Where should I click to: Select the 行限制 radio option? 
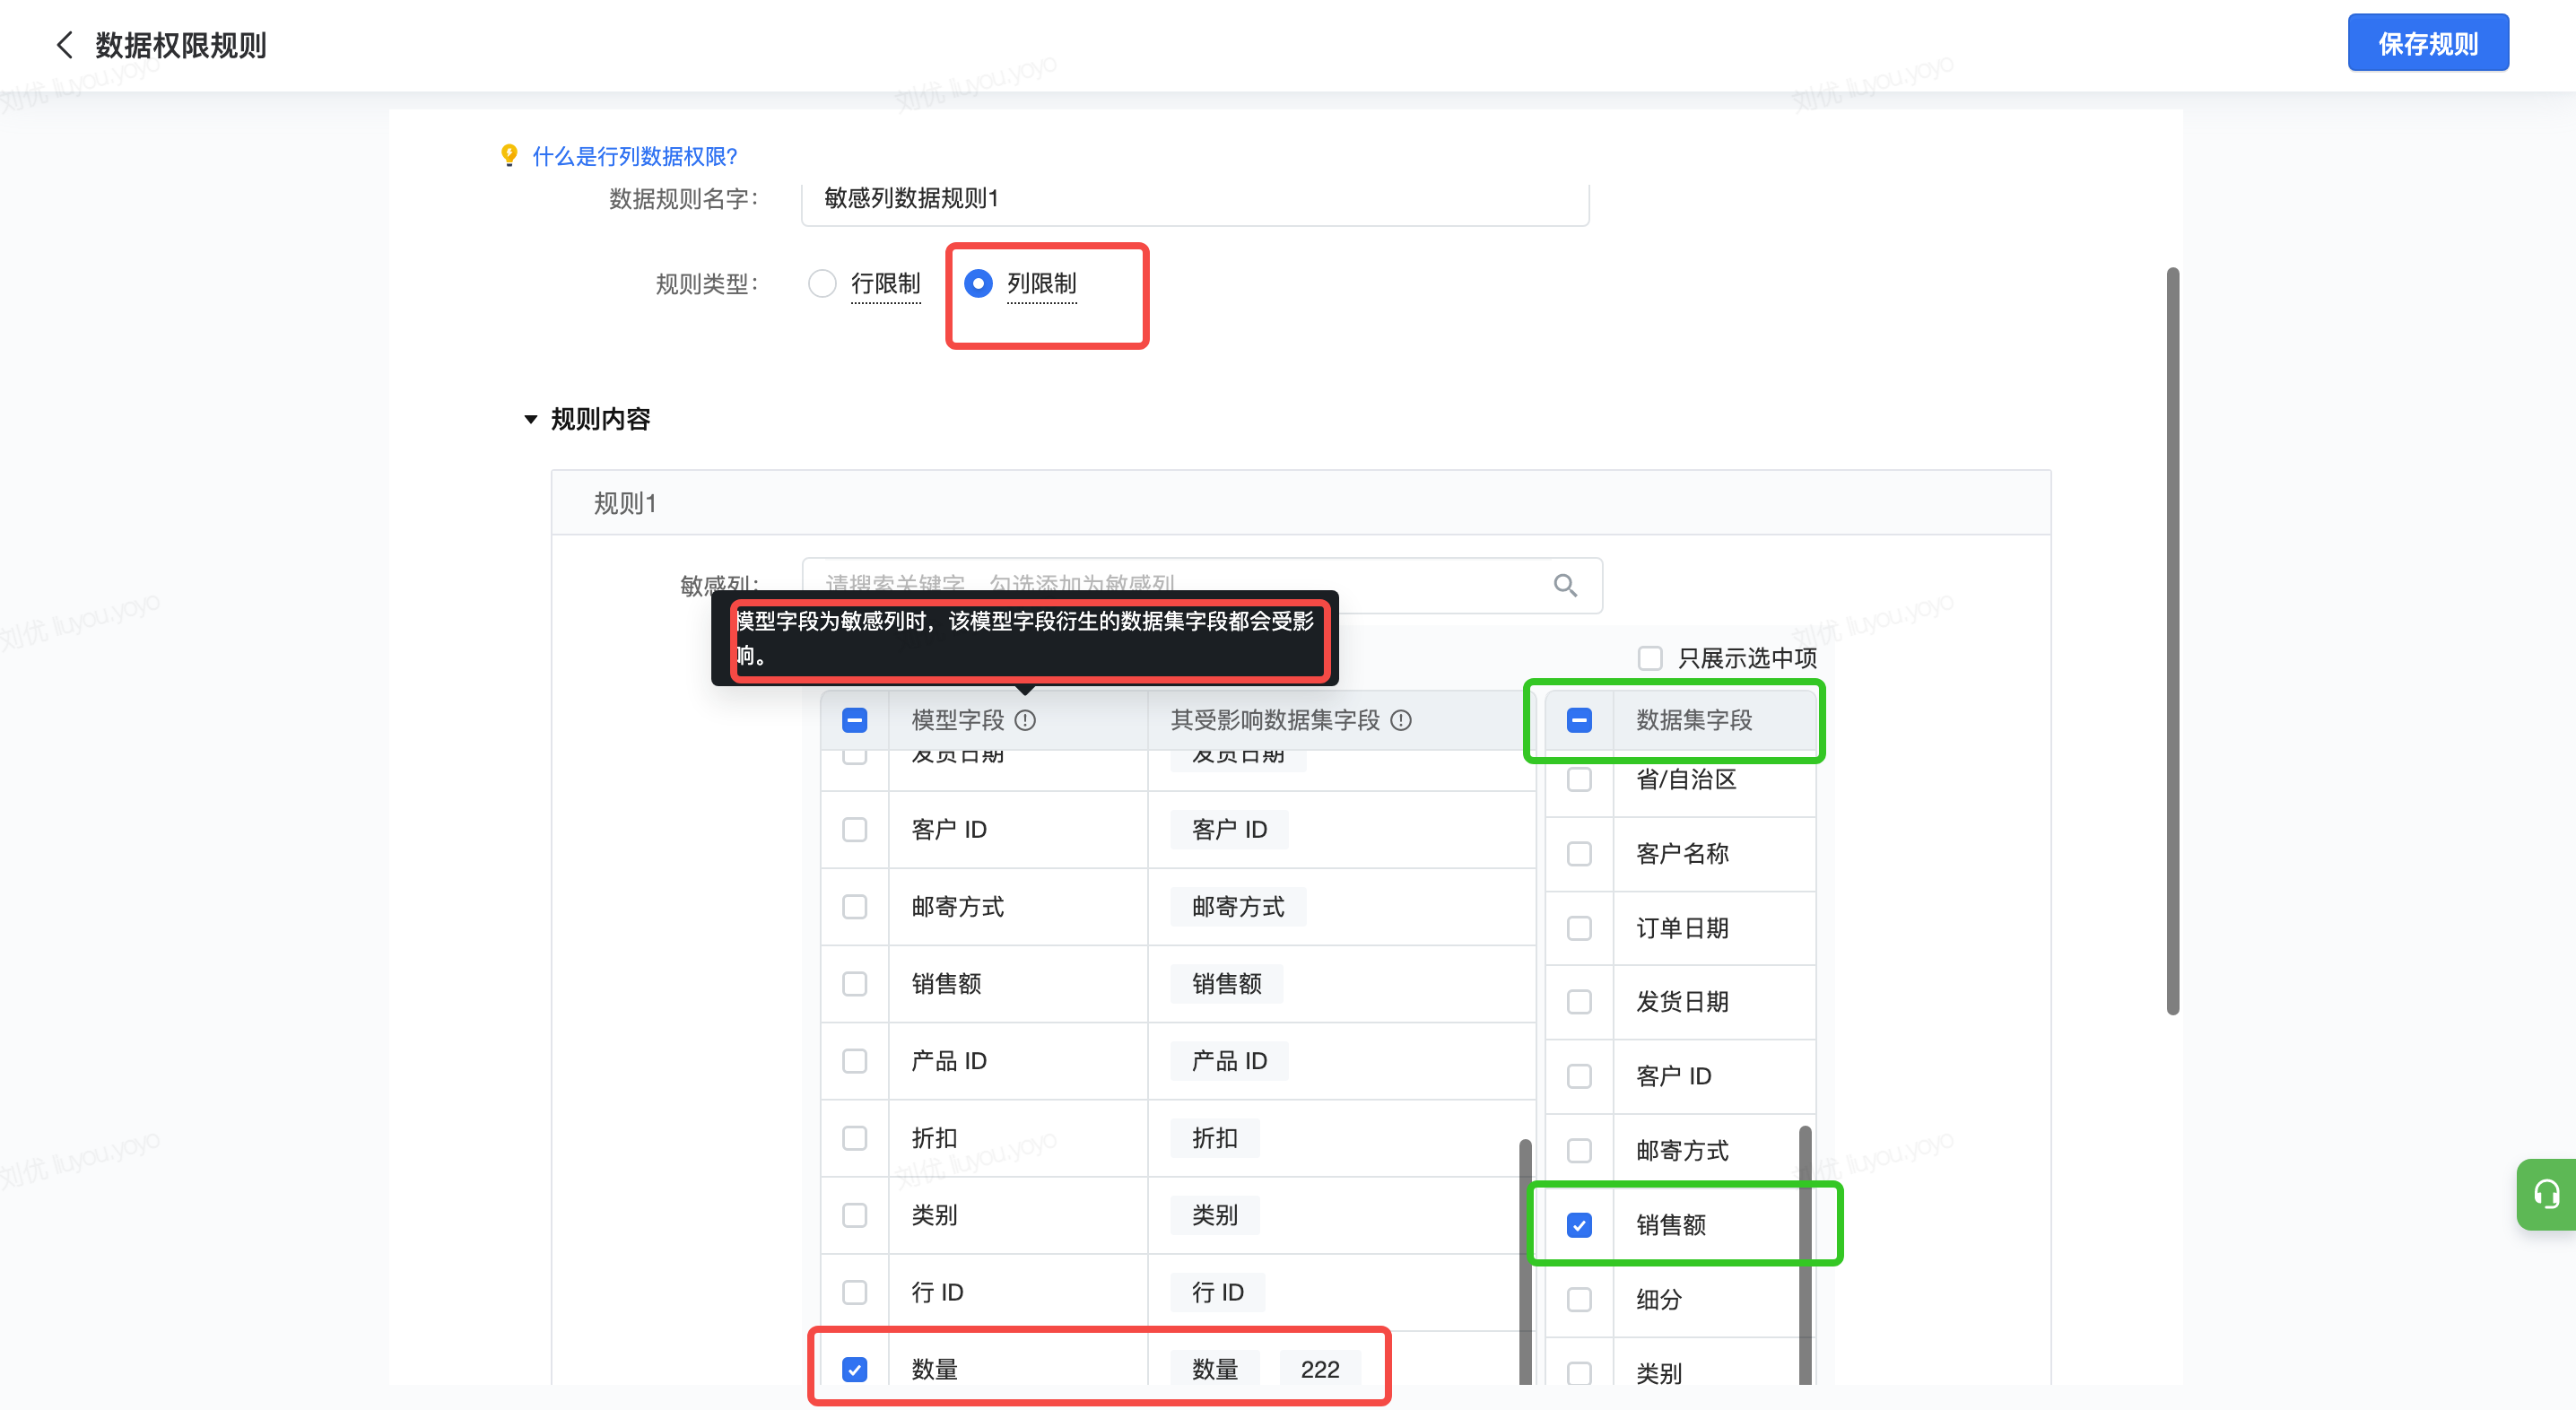pos(822,283)
